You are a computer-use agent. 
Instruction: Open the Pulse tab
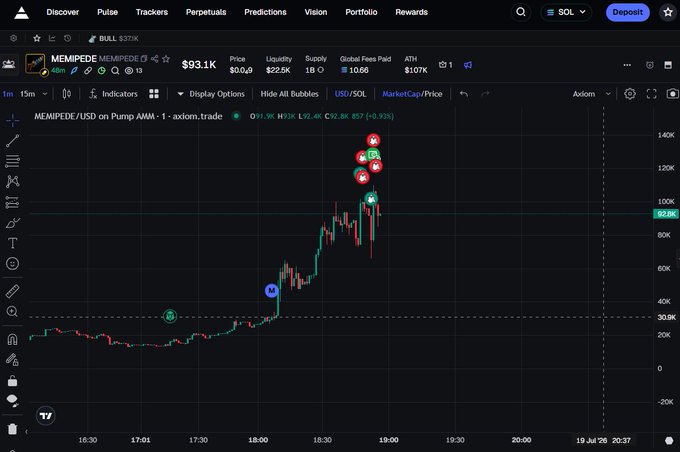[x=108, y=12]
